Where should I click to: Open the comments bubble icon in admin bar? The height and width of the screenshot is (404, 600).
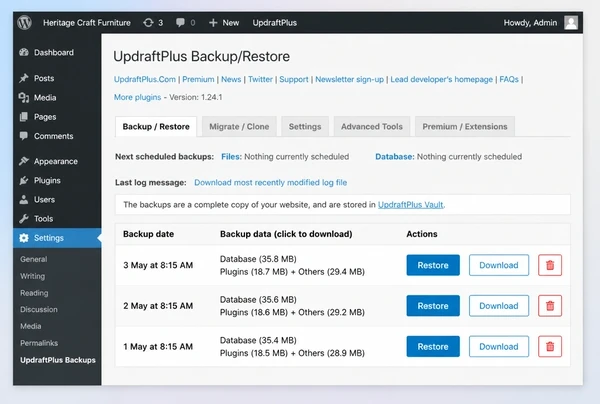click(180, 23)
